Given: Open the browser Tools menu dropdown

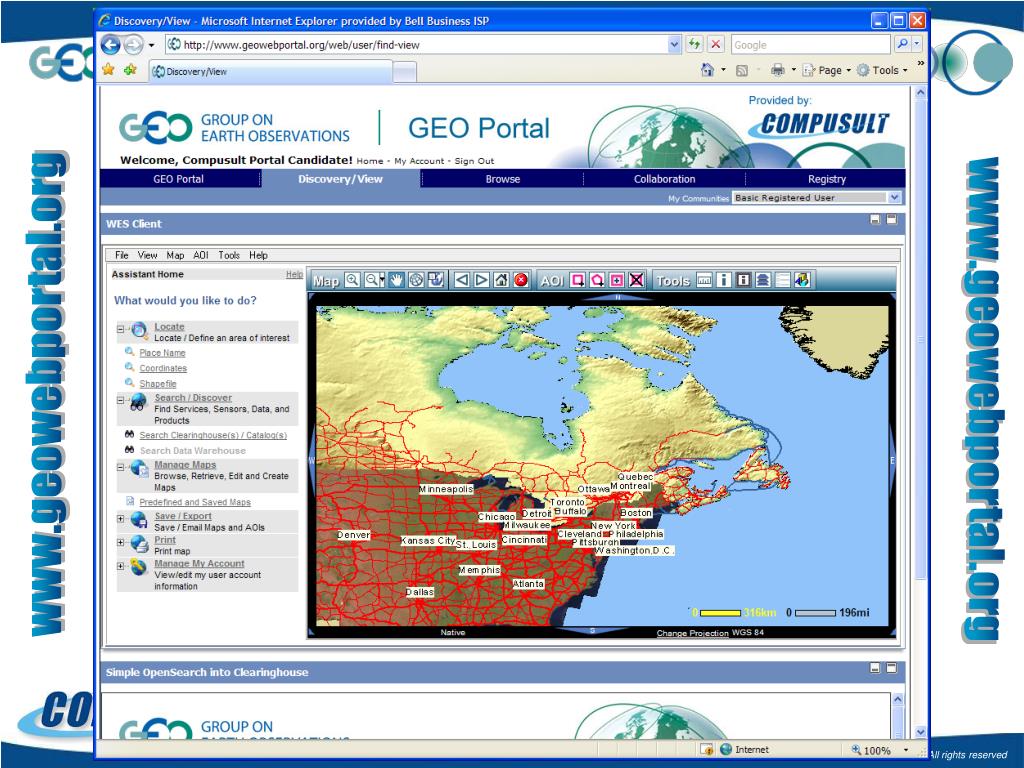Looking at the screenshot, I should click(x=905, y=71).
